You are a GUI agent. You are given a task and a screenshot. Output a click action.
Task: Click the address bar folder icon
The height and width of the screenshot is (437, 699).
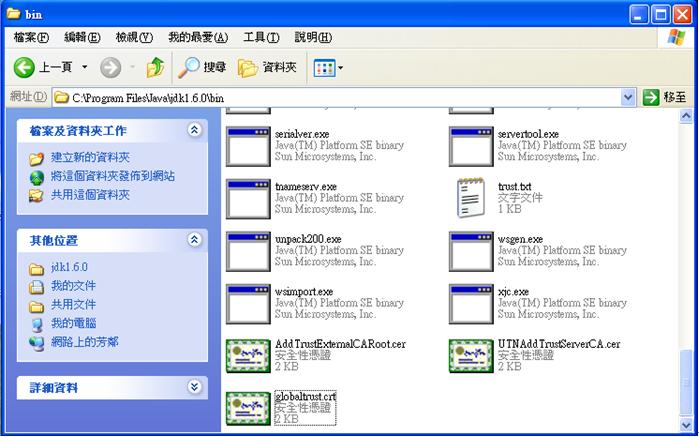point(62,97)
